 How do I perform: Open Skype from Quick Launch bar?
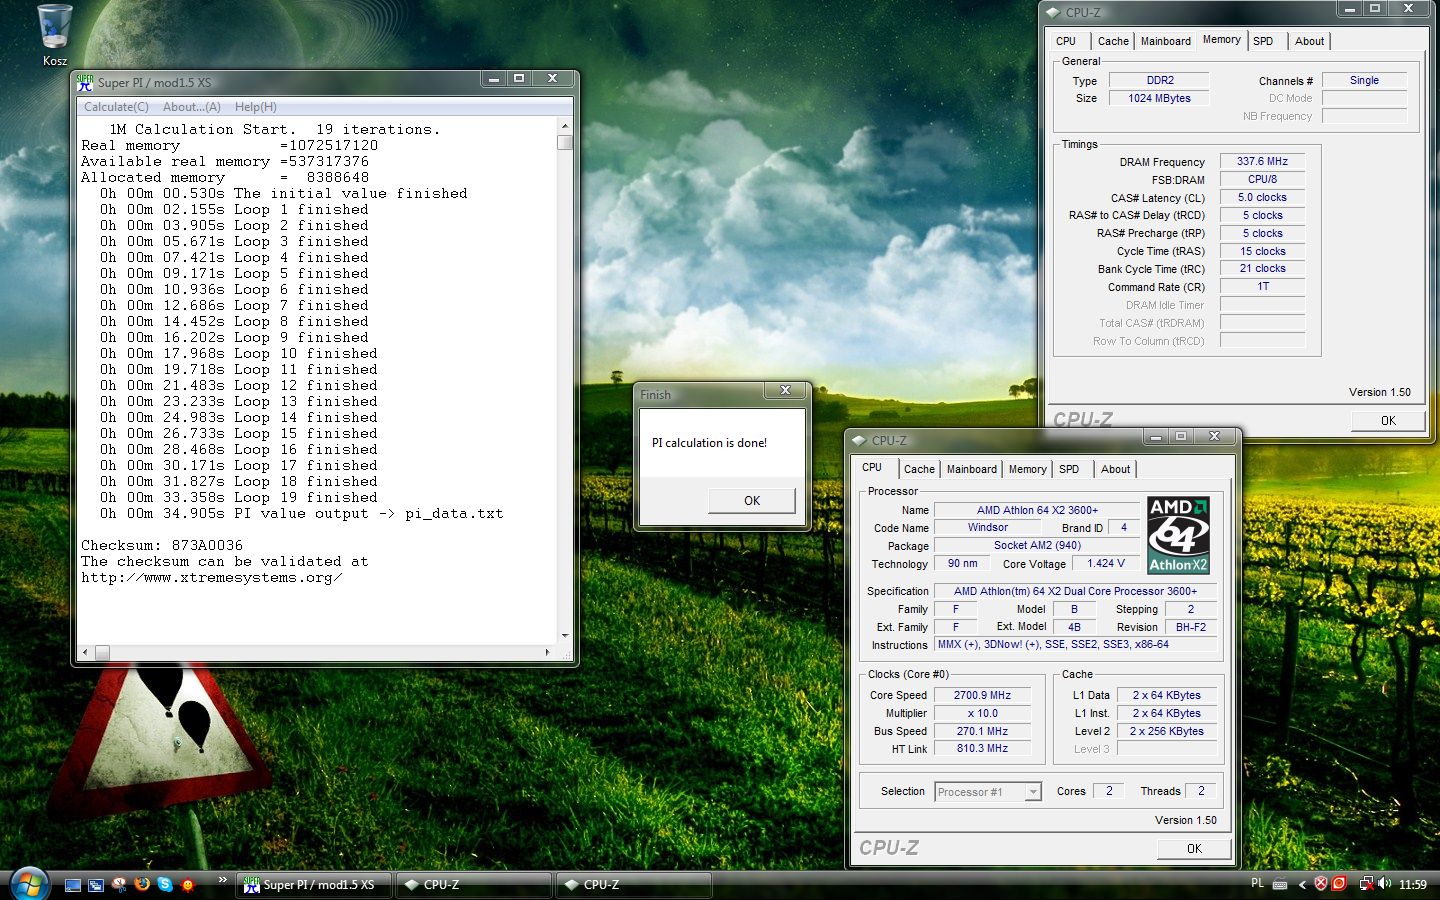pyautogui.click(x=164, y=885)
